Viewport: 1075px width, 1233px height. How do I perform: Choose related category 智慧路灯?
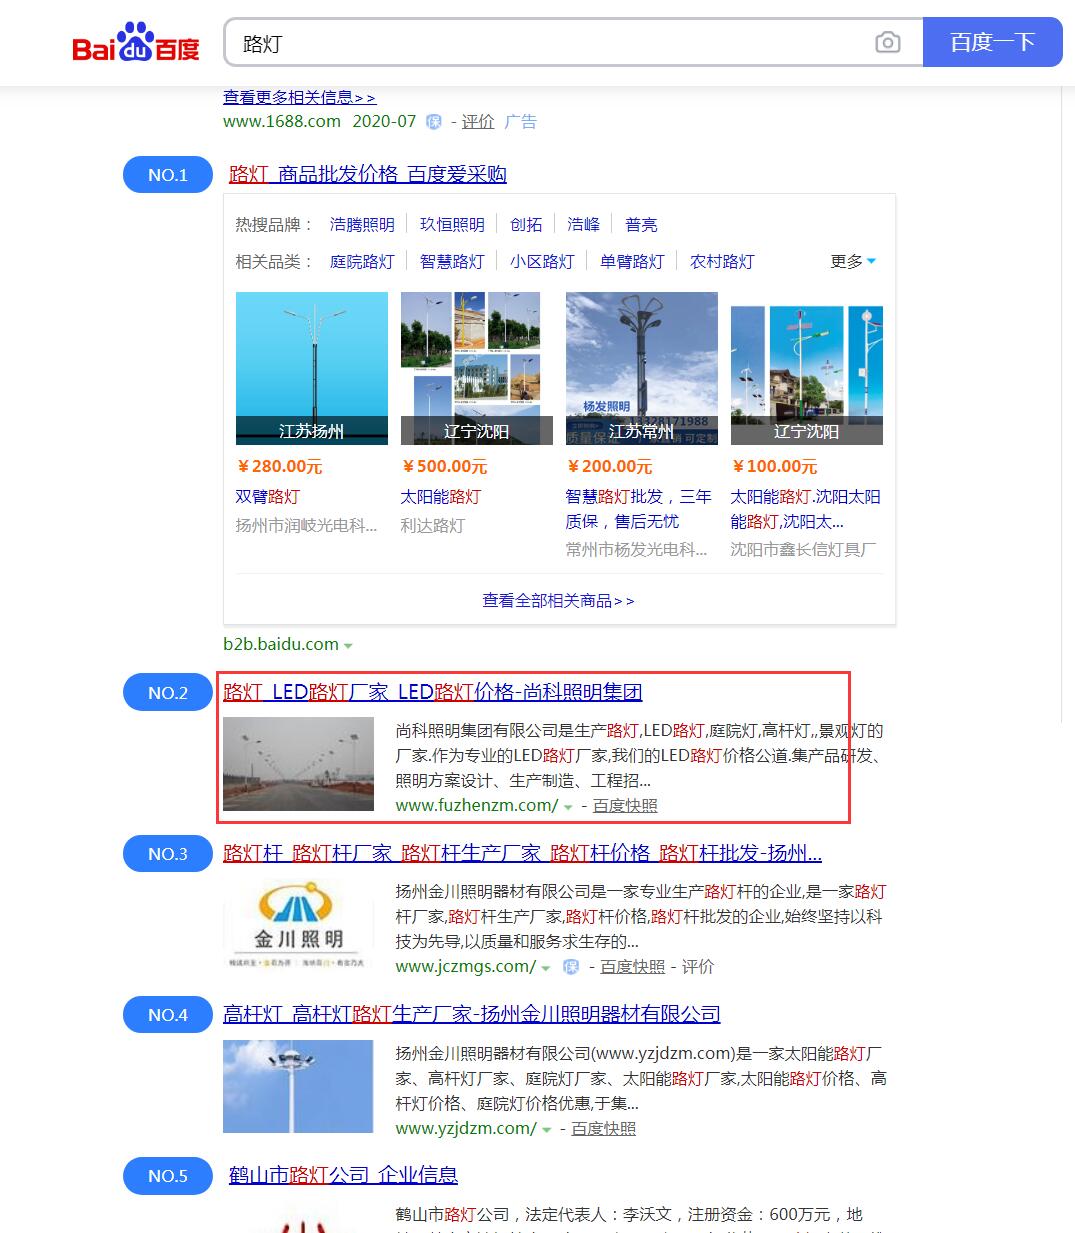click(452, 262)
